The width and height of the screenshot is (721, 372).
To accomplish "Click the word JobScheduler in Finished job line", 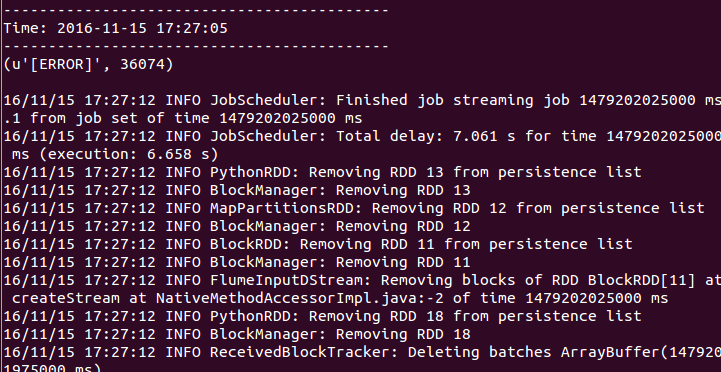I will [x=264, y=100].
